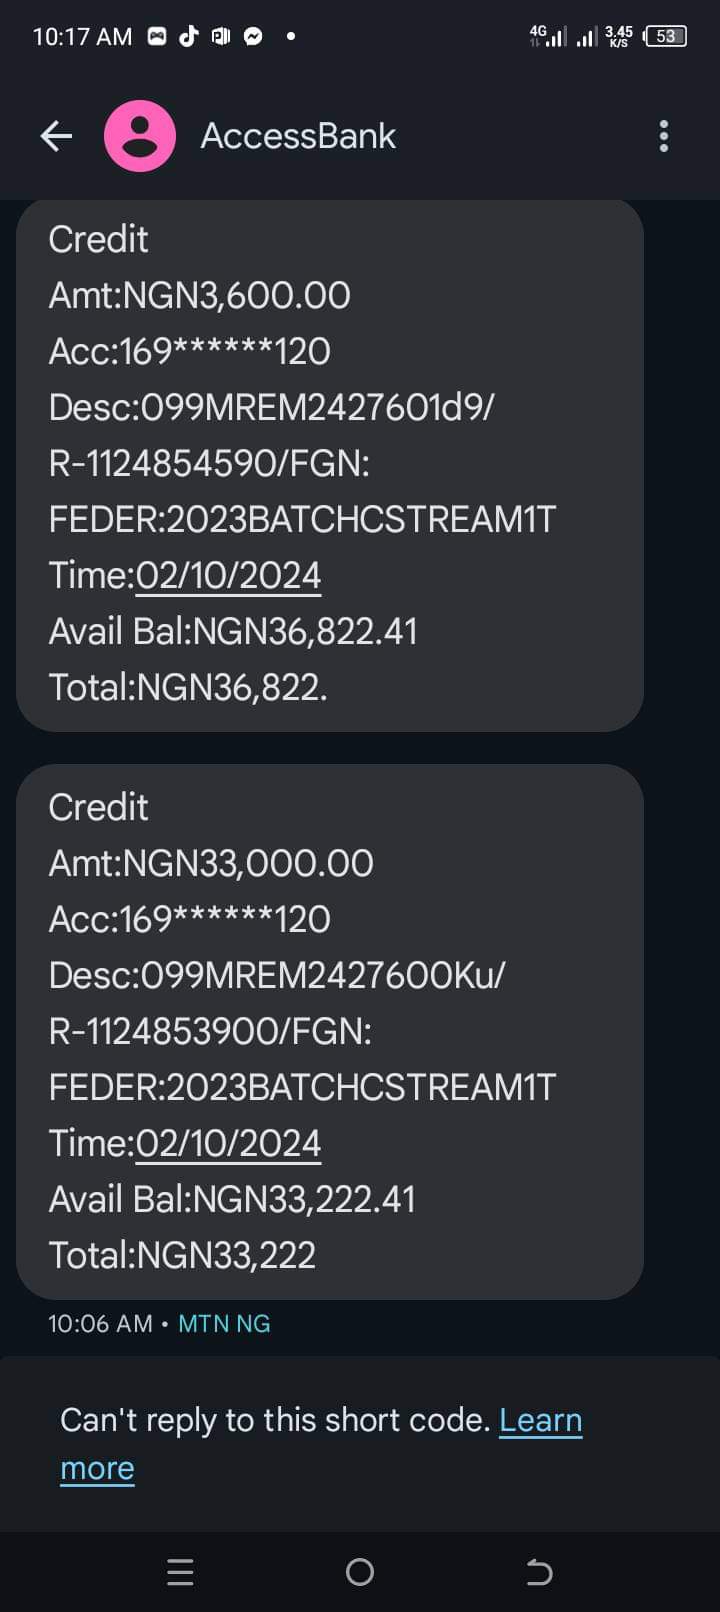This screenshot has height=1612, width=720.
Task: Tap the first notification icon beside the clock
Action: pyautogui.click(x=157, y=36)
